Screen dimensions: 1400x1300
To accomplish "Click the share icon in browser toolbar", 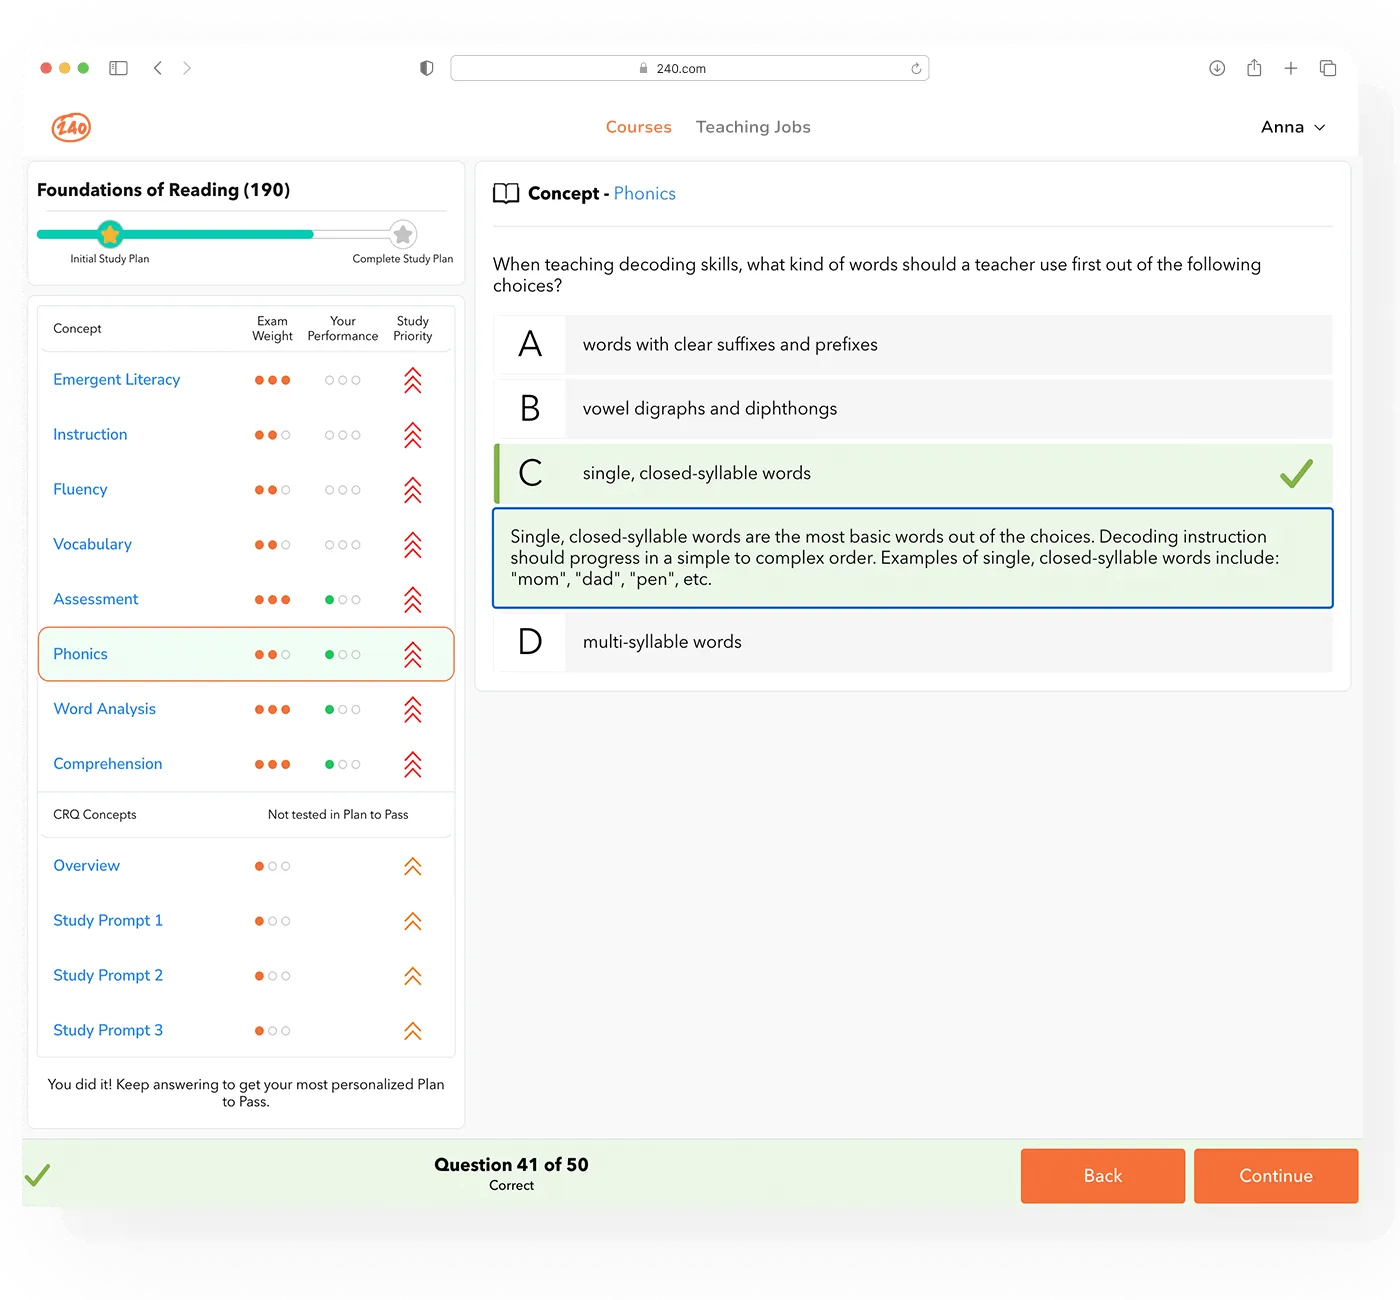I will point(1254,68).
